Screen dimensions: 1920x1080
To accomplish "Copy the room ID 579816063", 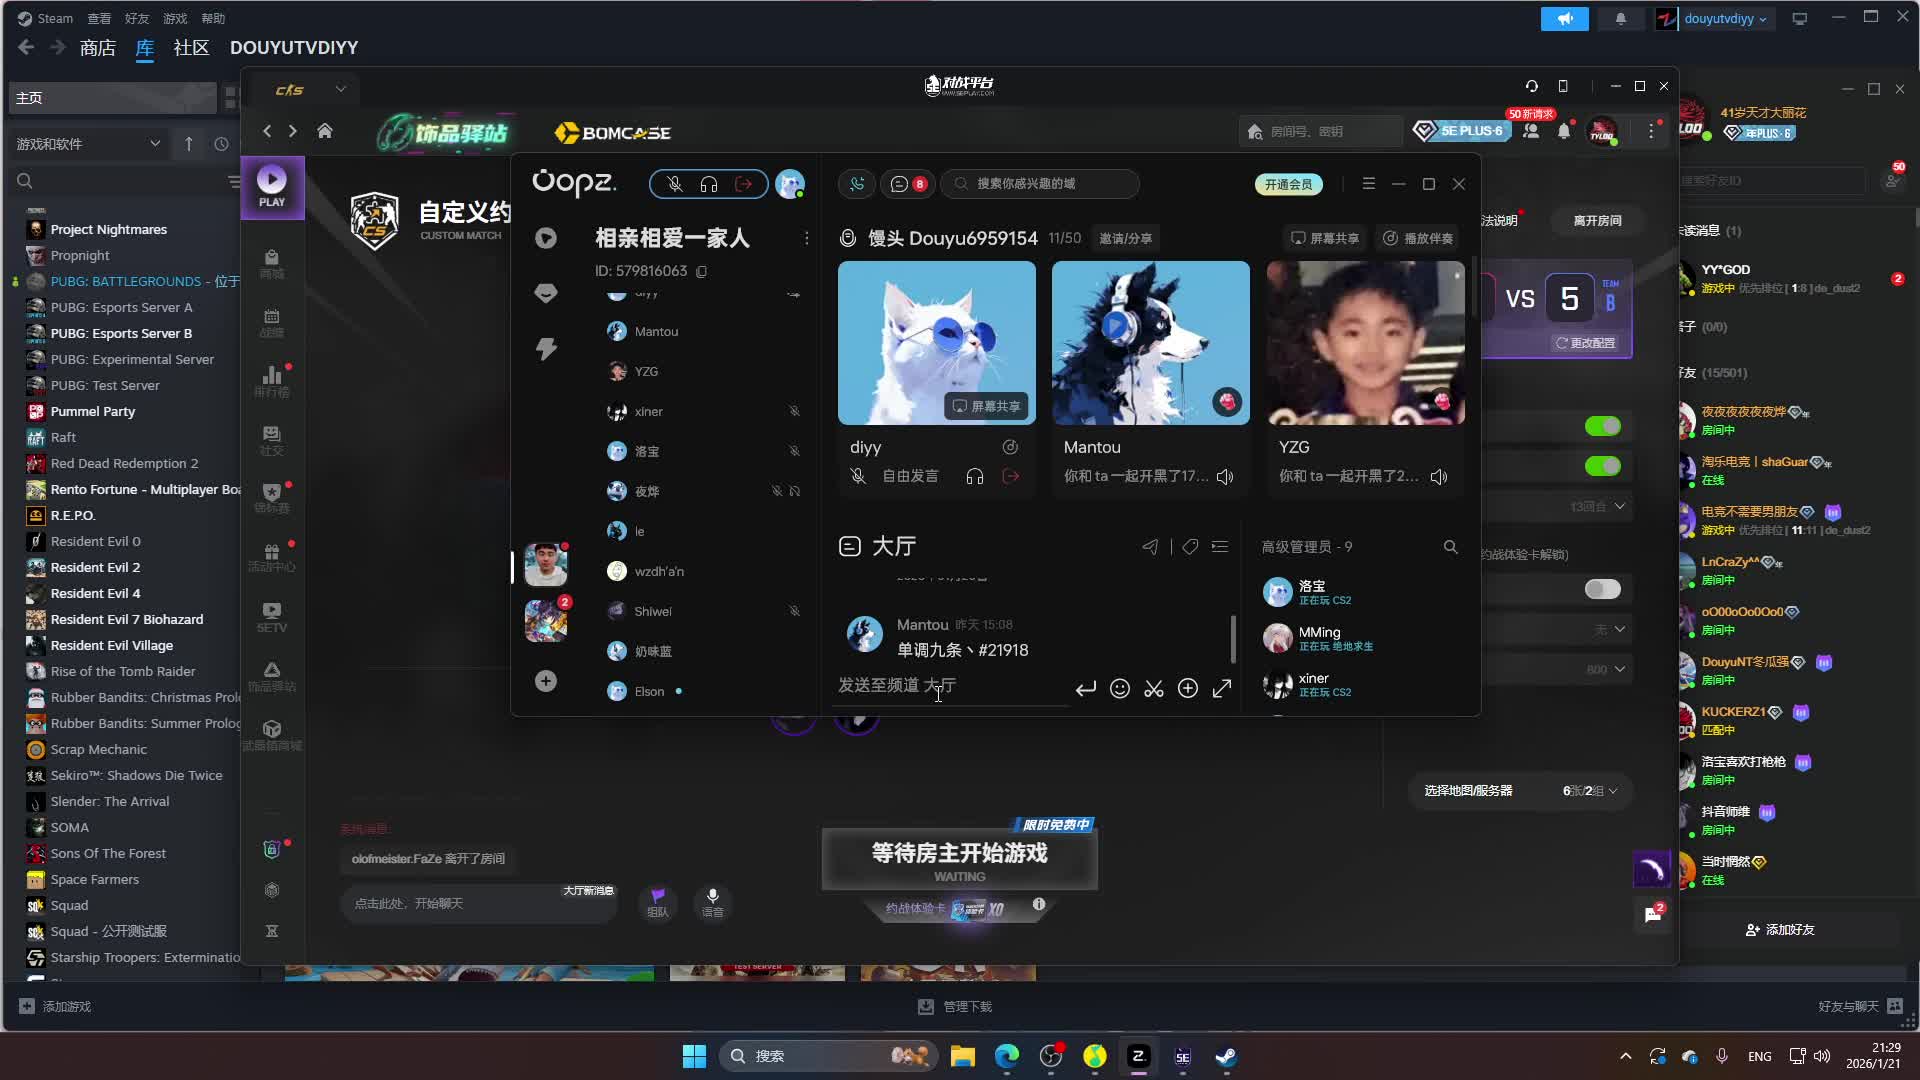I will [702, 272].
